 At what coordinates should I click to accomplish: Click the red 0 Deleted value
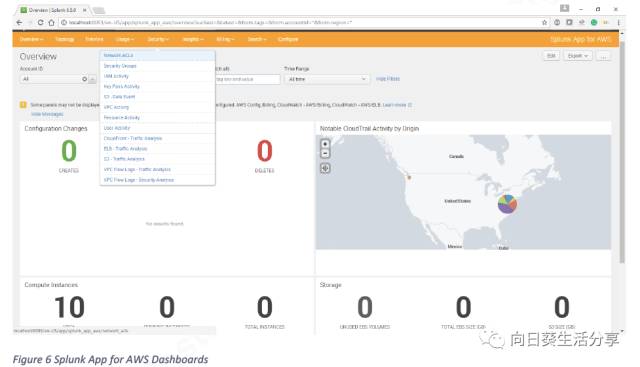264,151
